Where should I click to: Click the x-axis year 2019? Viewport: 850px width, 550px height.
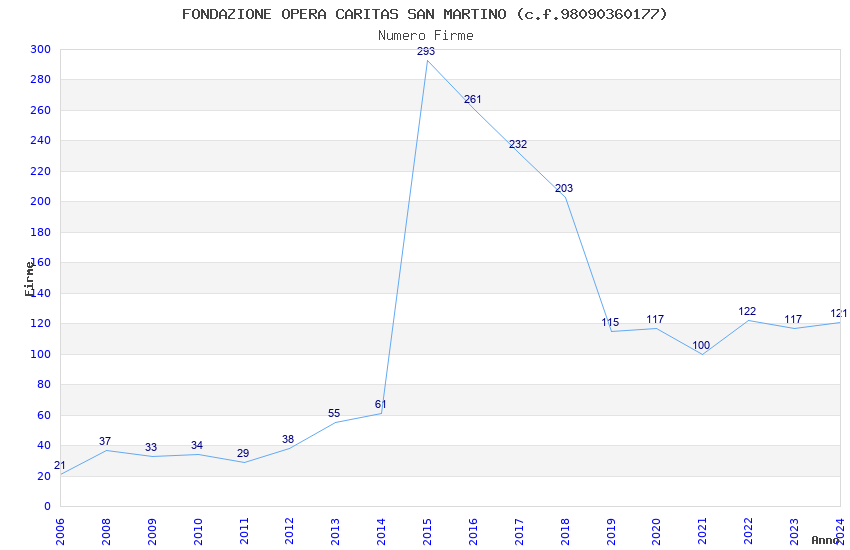tap(611, 532)
